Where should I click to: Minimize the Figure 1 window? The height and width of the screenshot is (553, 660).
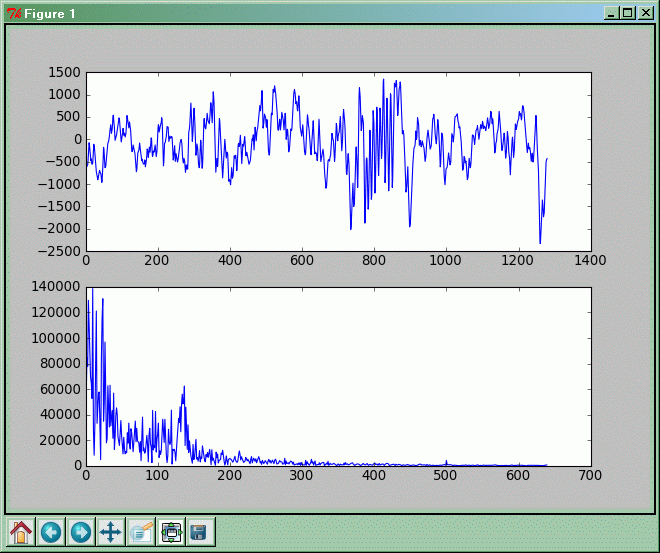[612, 13]
